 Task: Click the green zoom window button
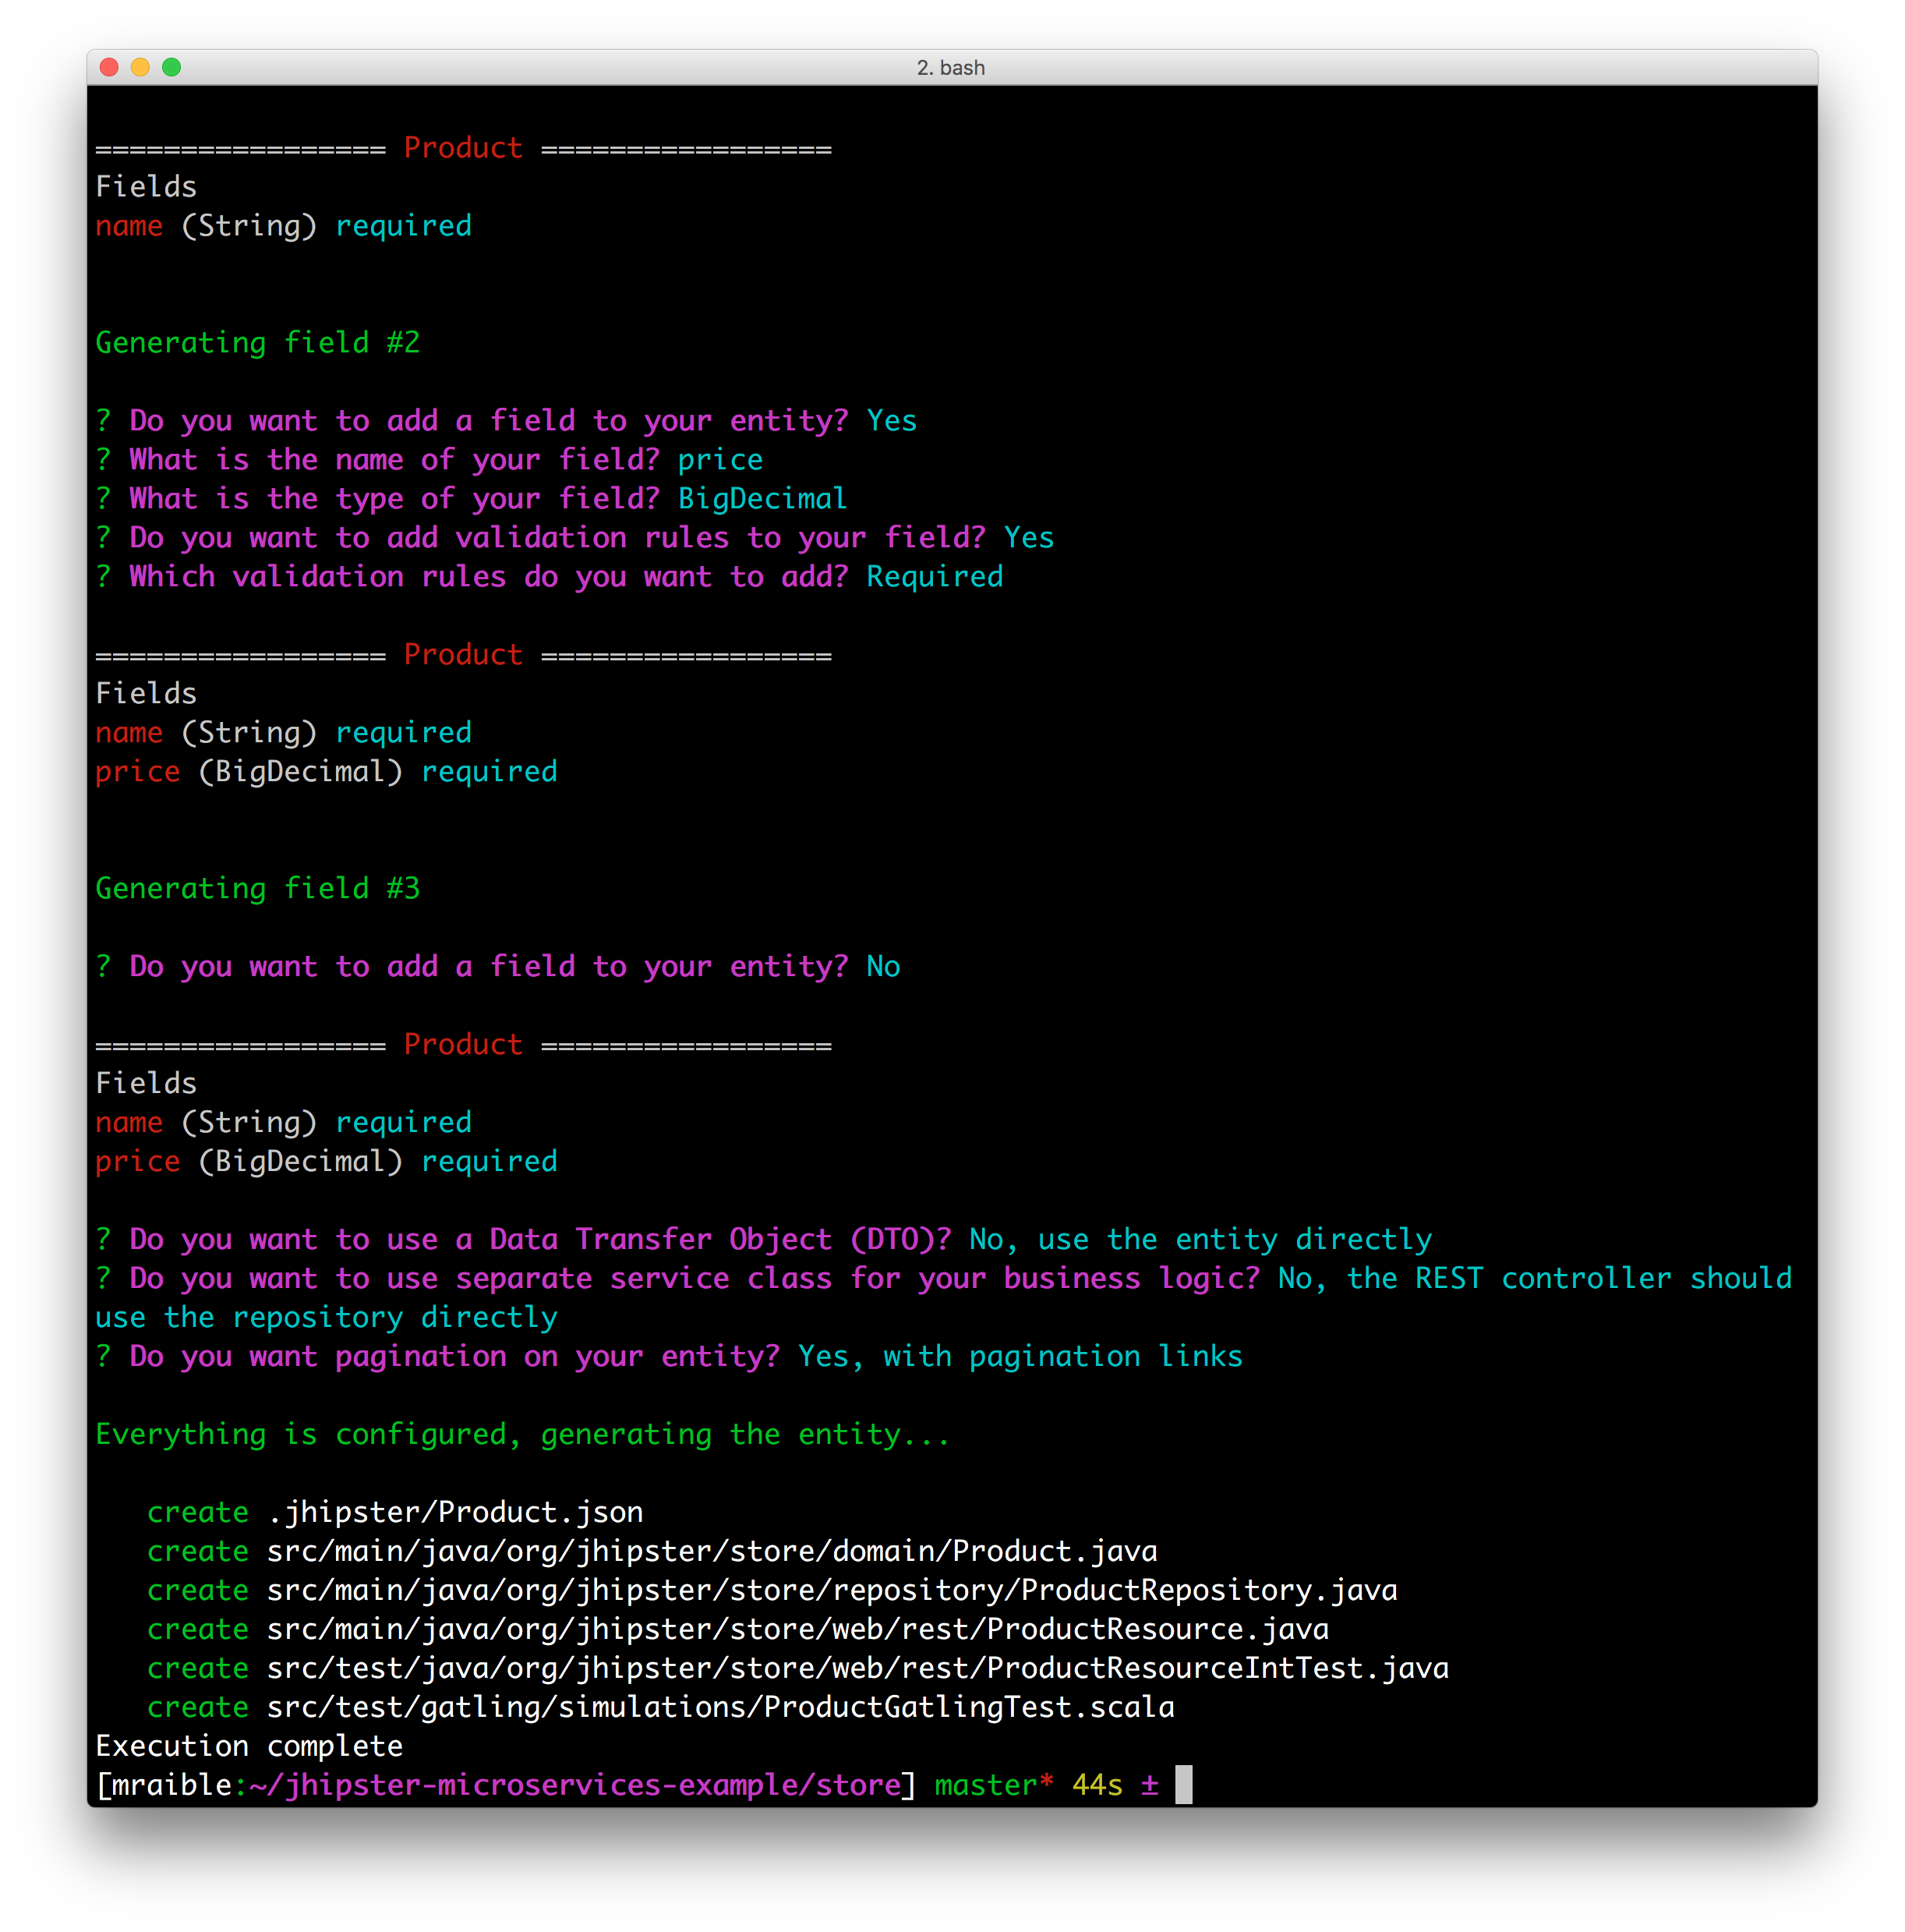point(172,67)
